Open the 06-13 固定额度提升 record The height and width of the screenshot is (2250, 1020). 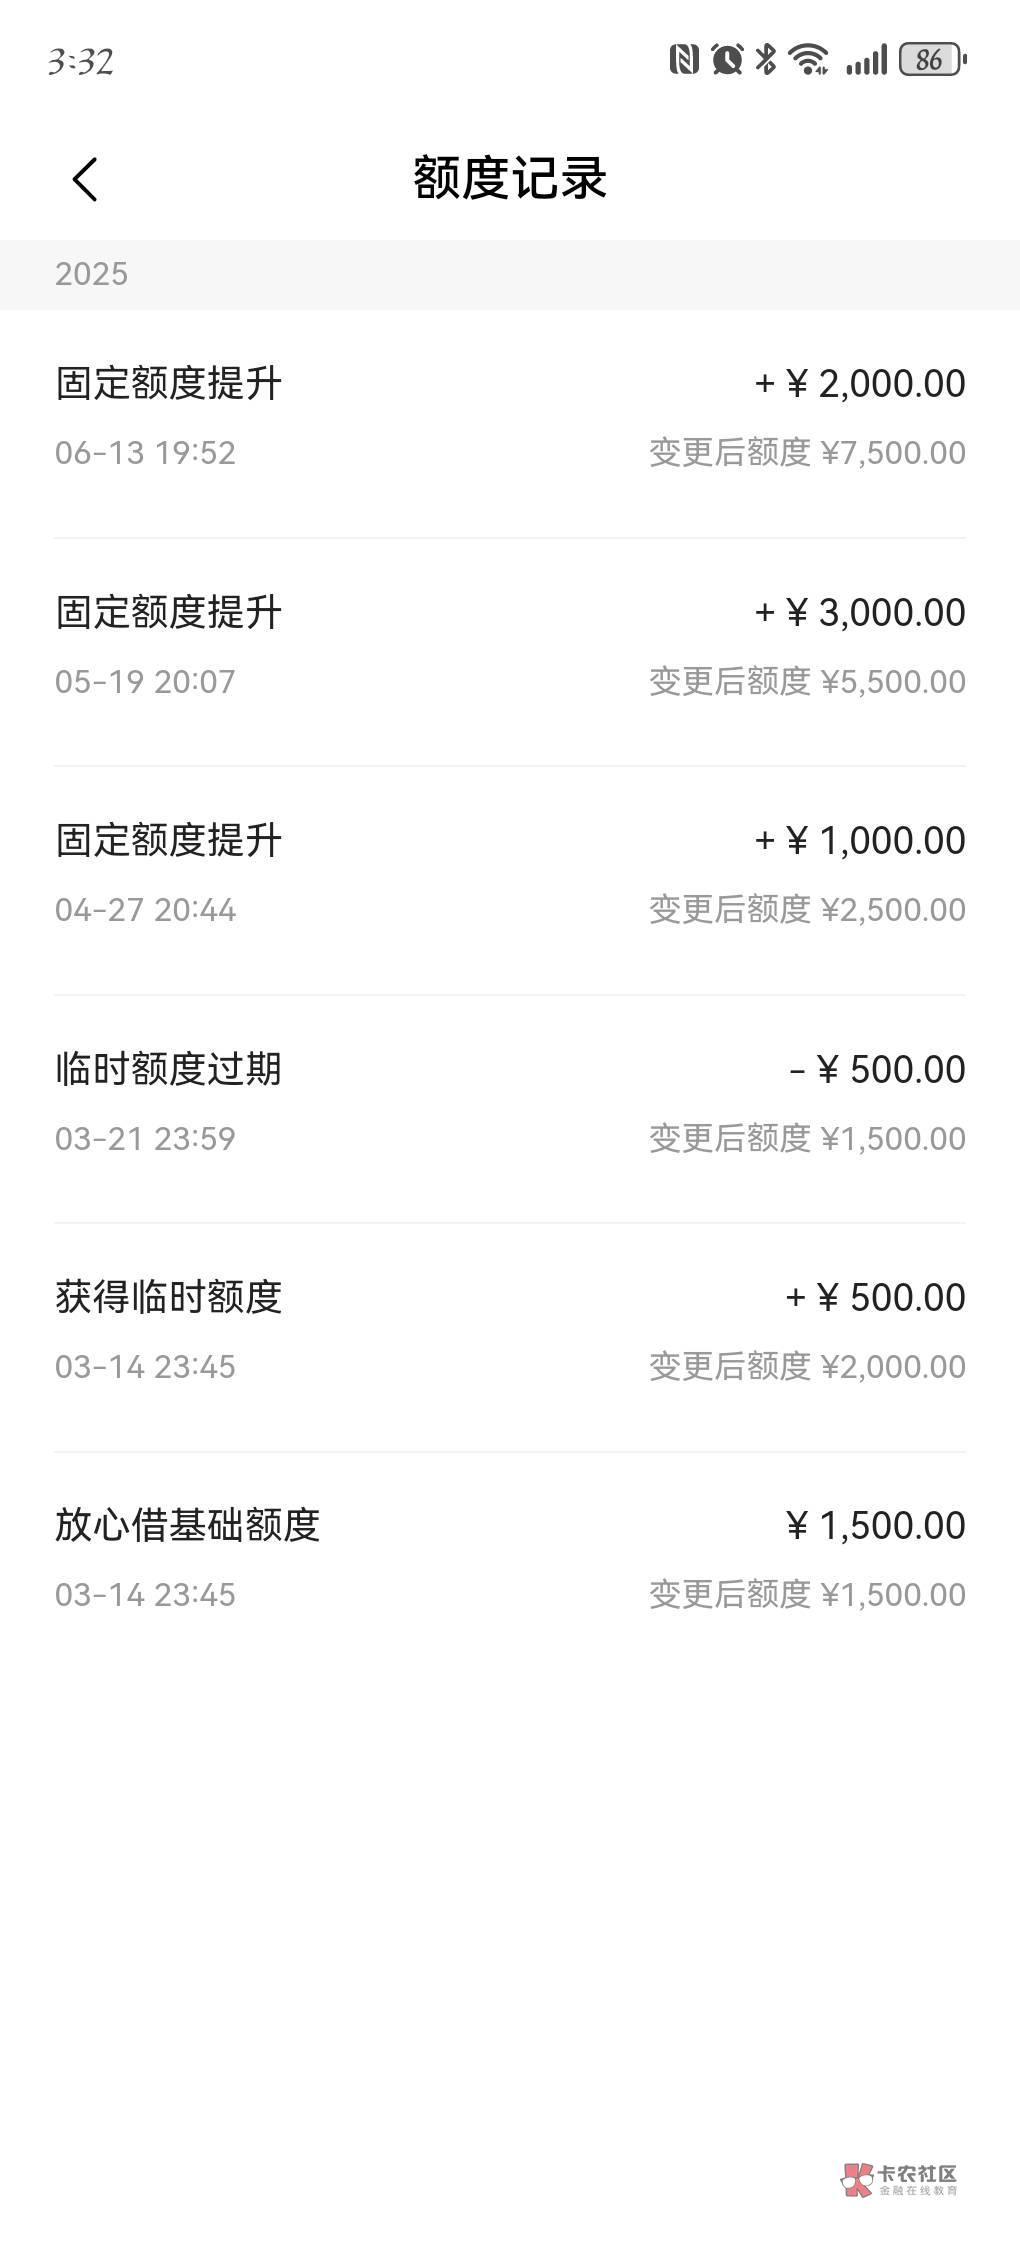pyautogui.click(x=510, y=416)
